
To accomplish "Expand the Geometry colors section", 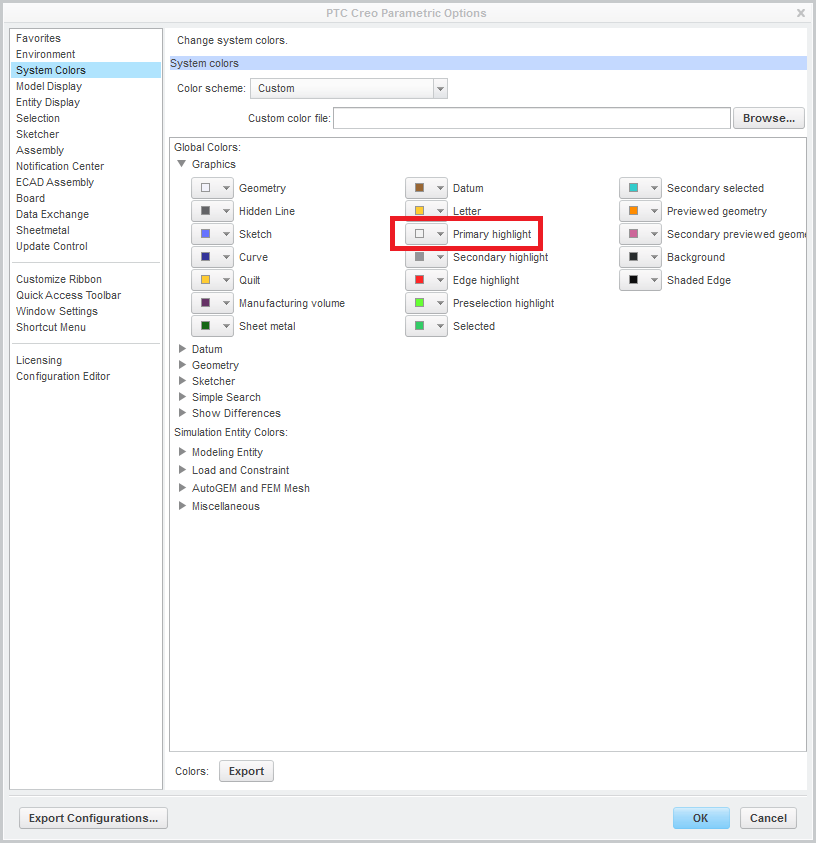I will 182,365.
